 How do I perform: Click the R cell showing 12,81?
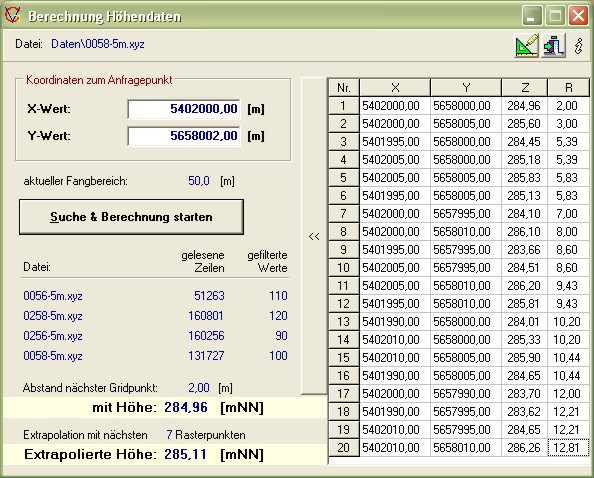[x=569, y=448]
